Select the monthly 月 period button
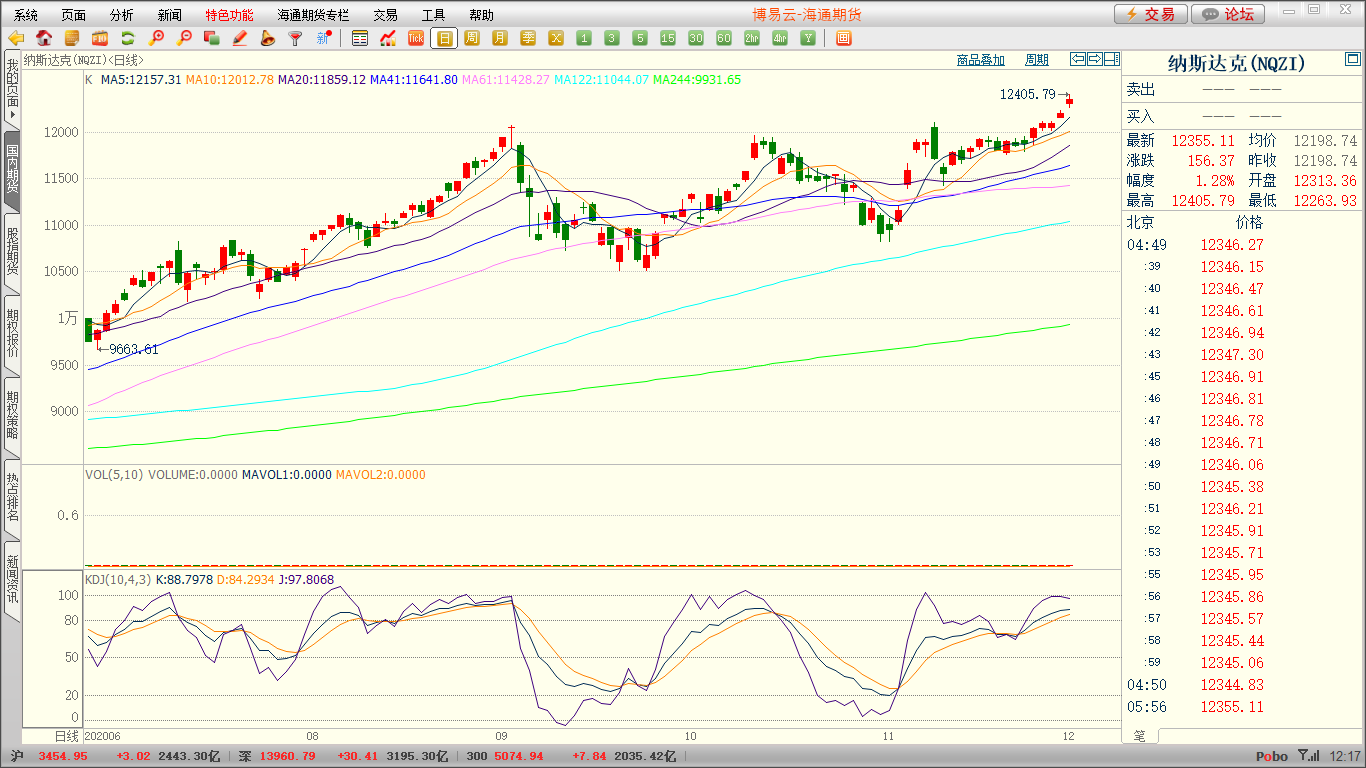The height and width of the screenshot is (768, 1366). (x=500, y=38)
